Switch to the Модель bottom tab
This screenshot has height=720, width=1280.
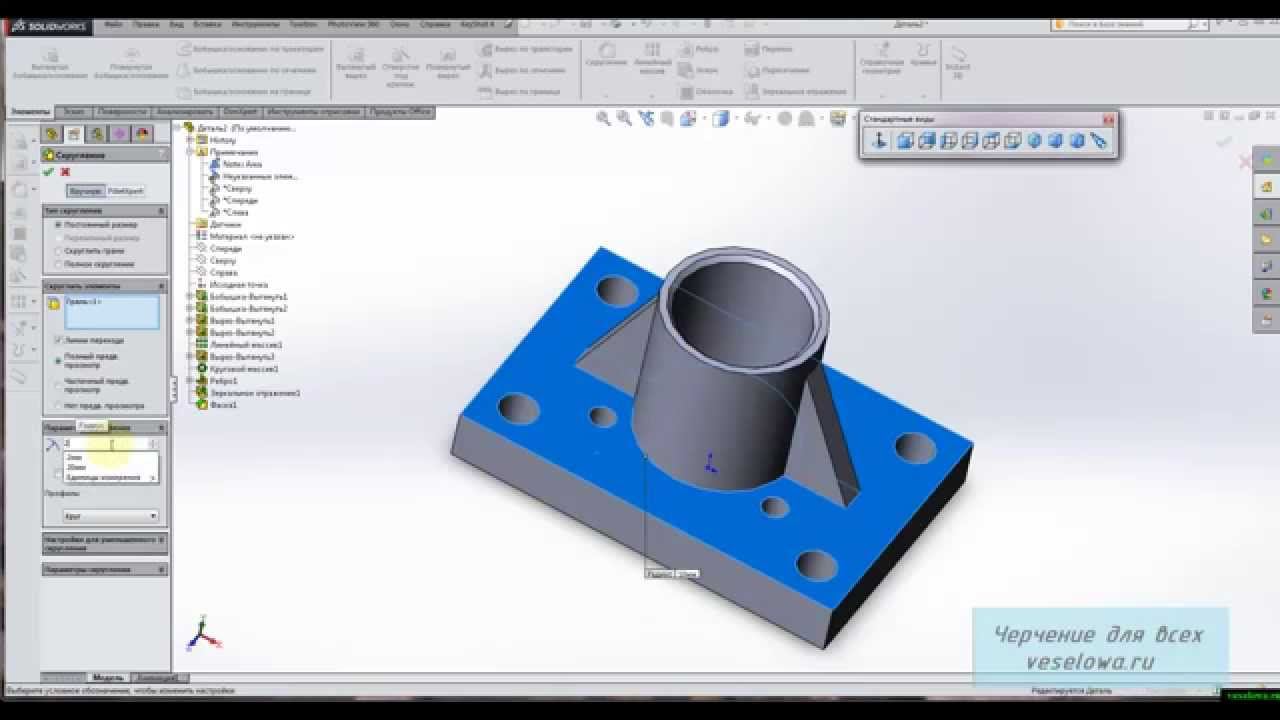pos(108,677)
